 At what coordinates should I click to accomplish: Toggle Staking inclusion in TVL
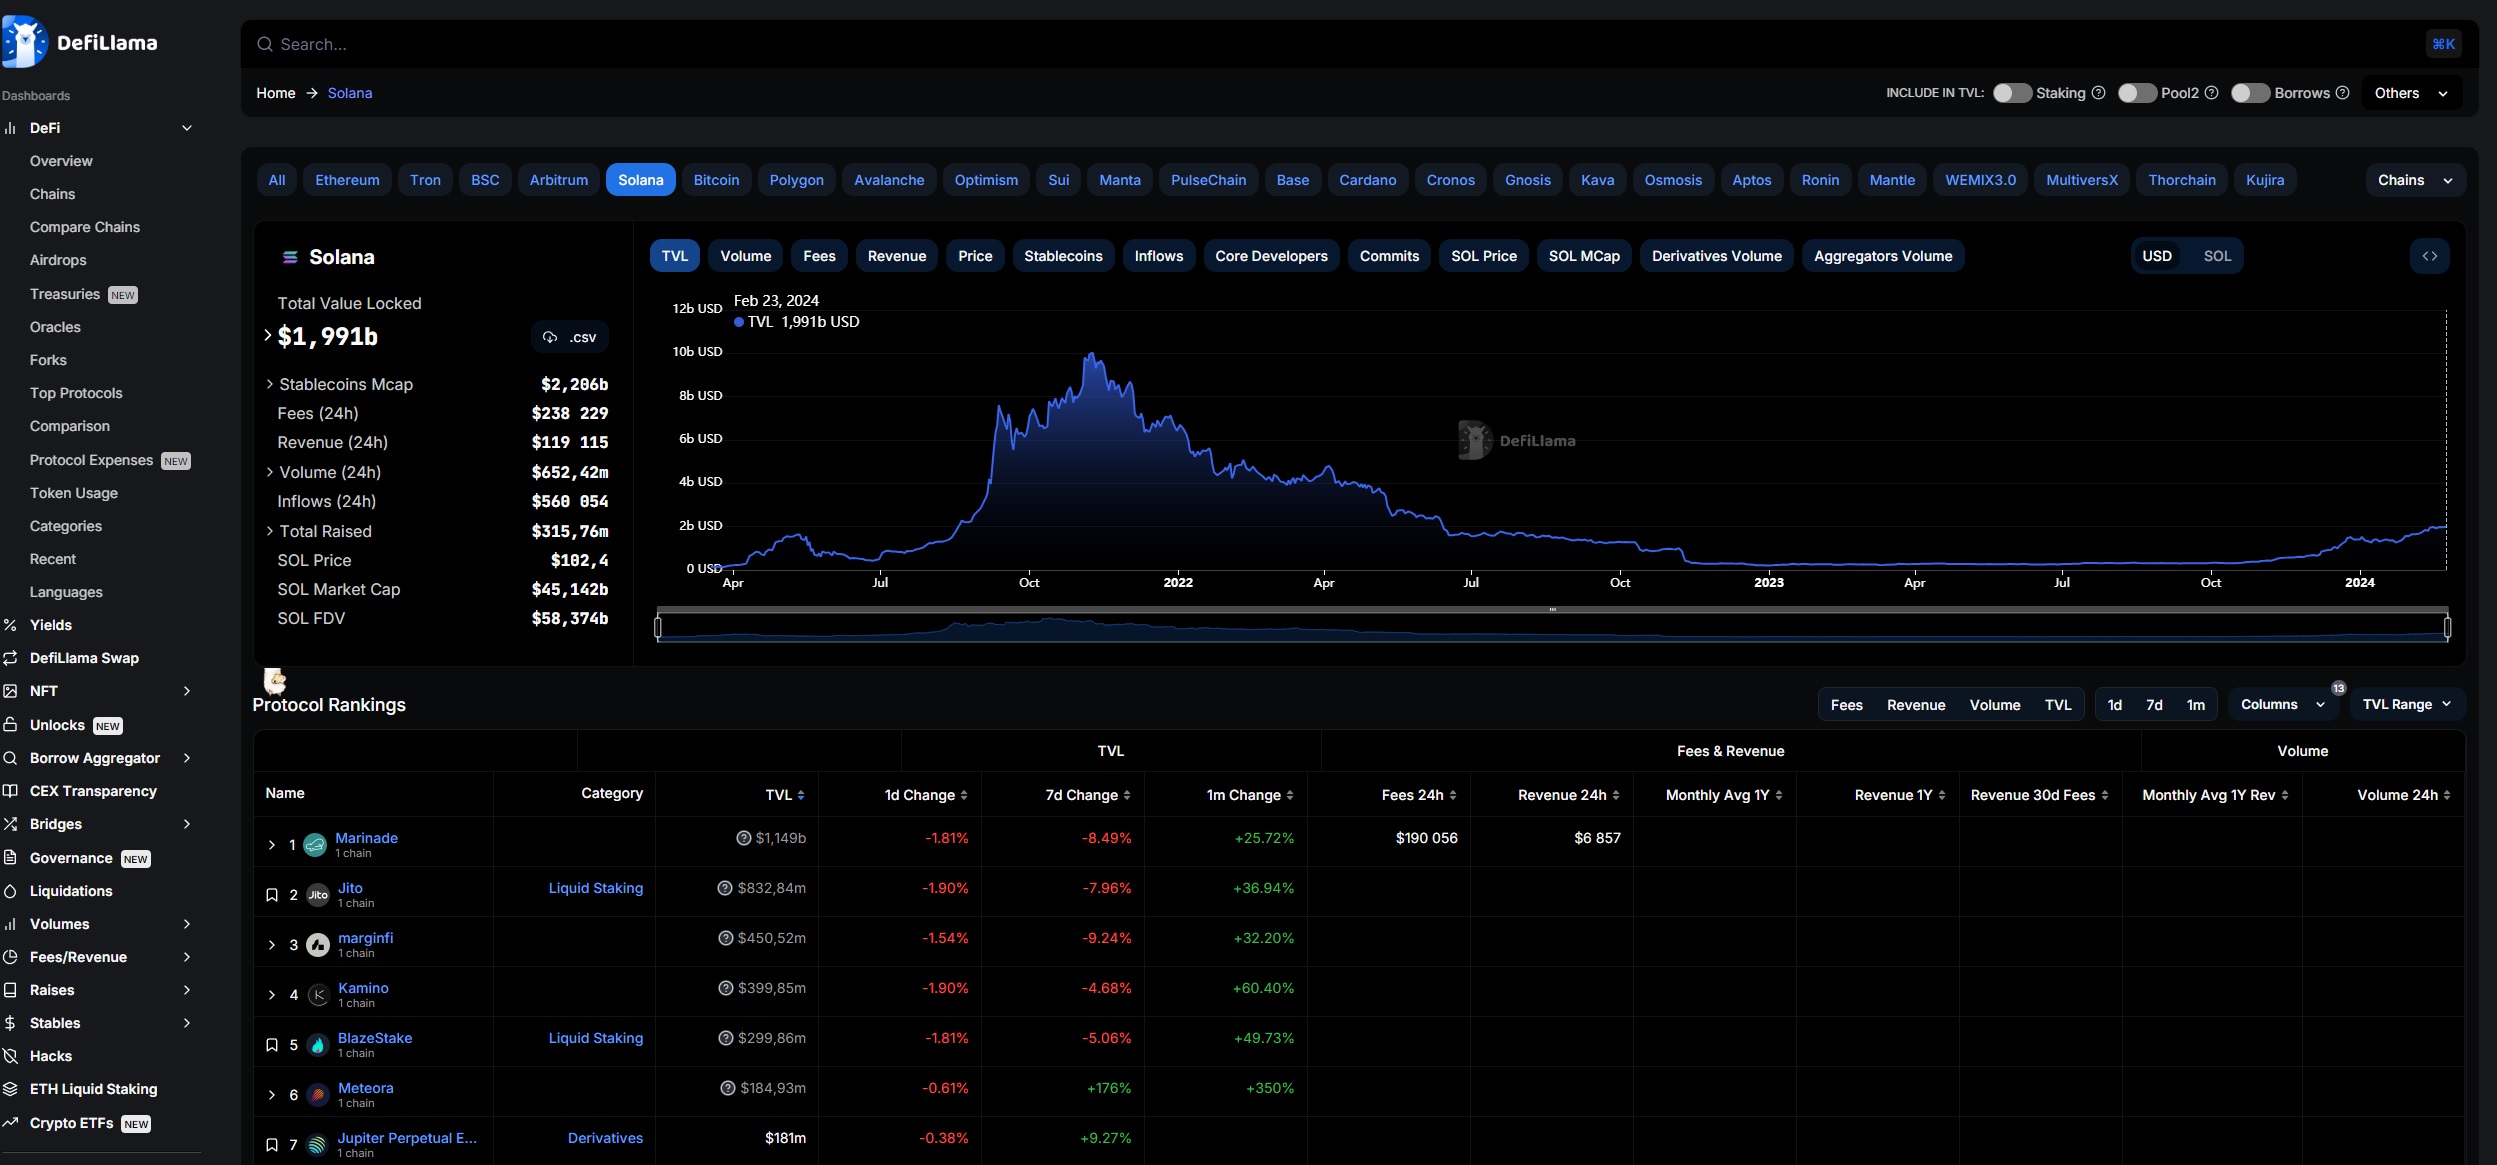click(x=2011, y=93)
